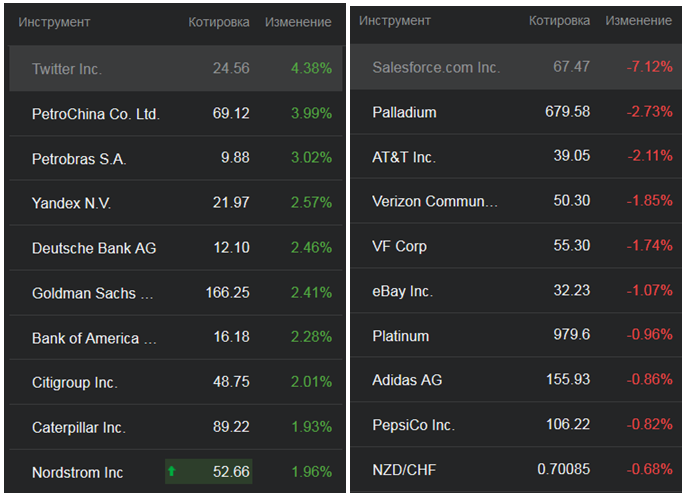Open the PetroChina Co. Ltd. instrument
Screen dimensions: 684x495
click(96, 114)
